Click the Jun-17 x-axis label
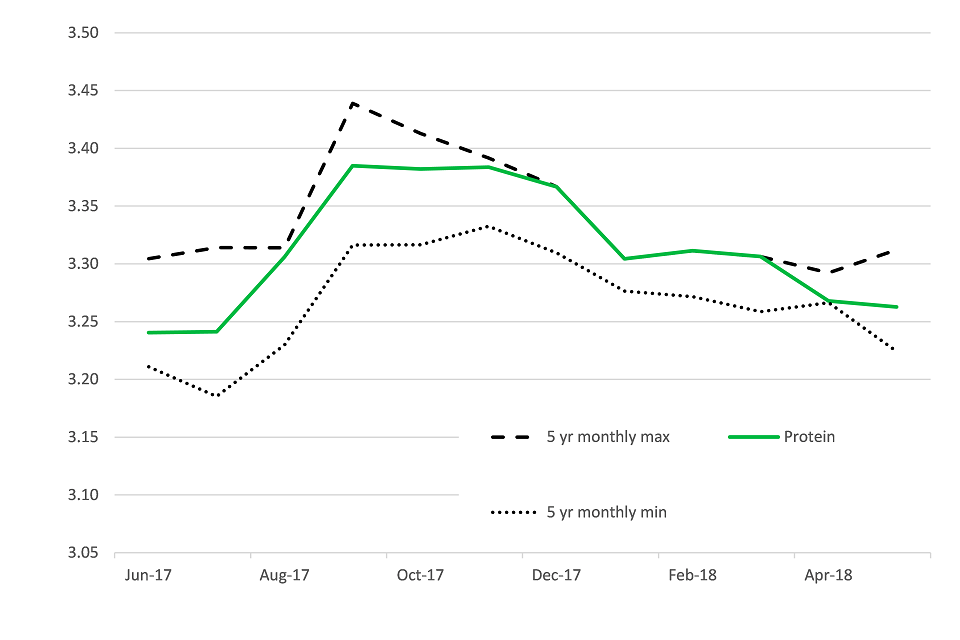960x640 pixels. [148, 575]
